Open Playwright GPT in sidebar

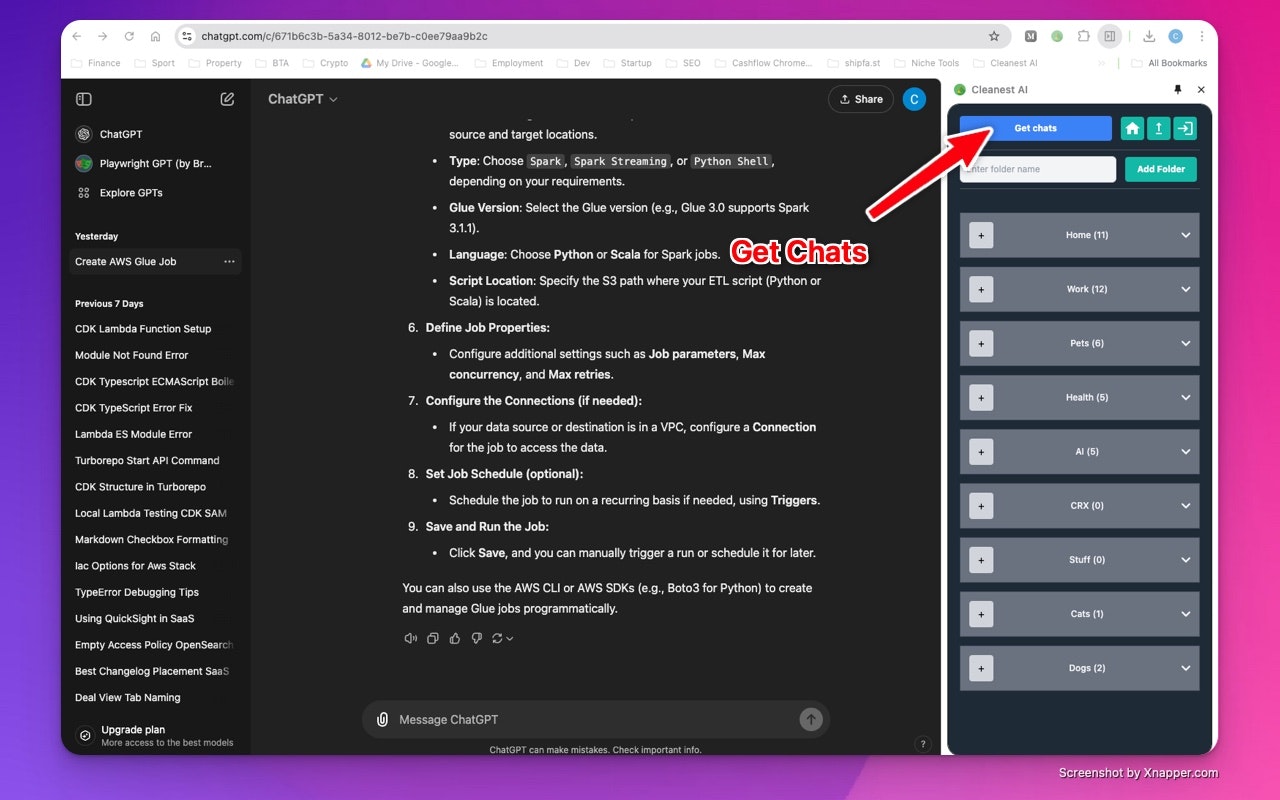pyautogui.click(x=144, y=163)
